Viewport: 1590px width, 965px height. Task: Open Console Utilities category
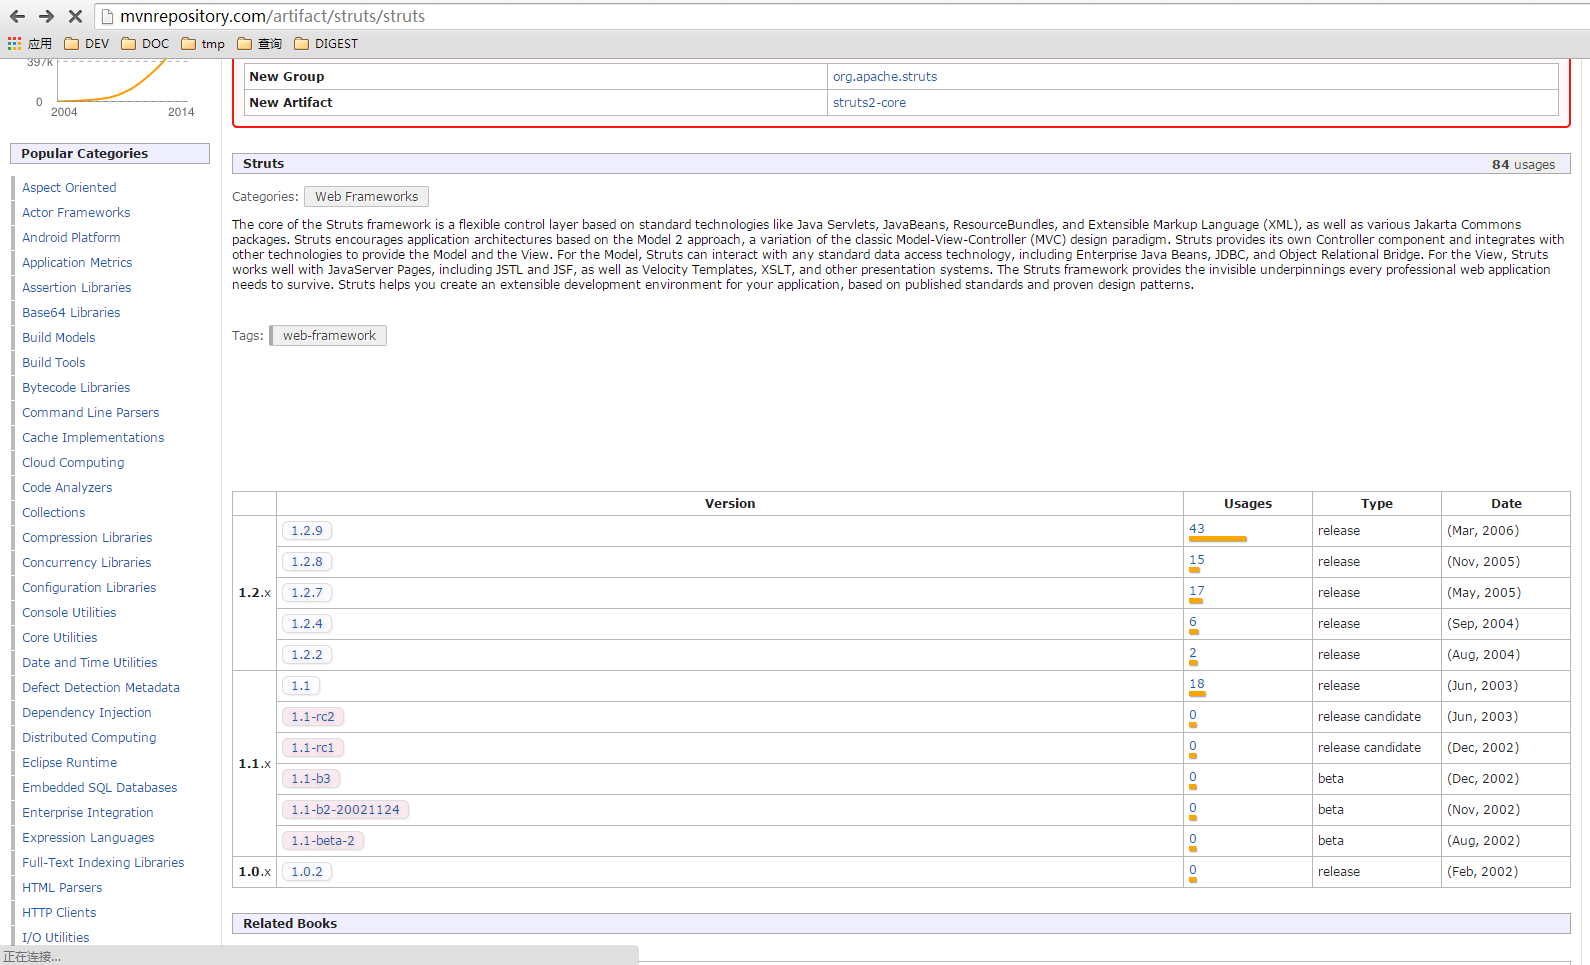pos(69,613)
